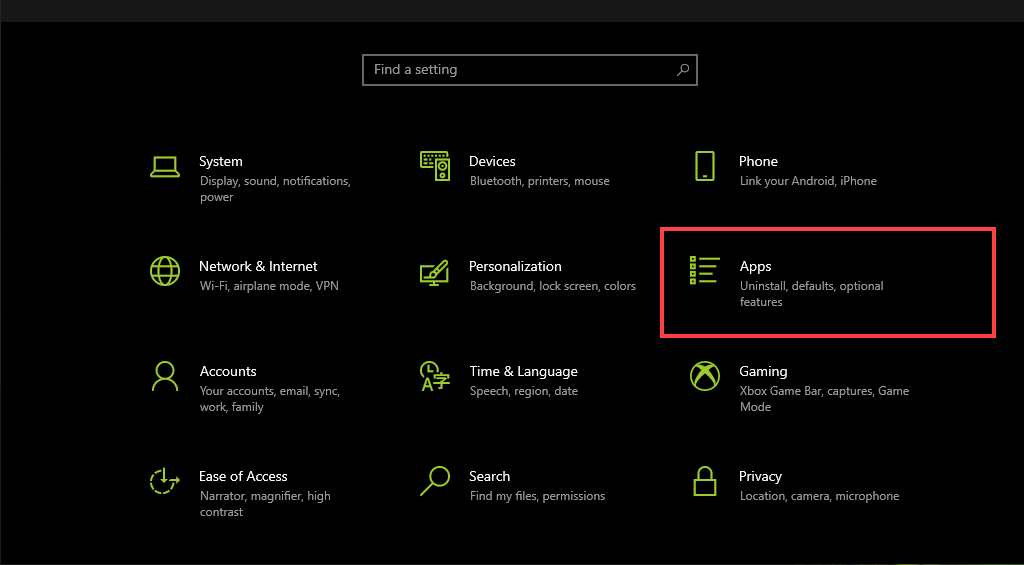Click the Gaming Xbox logo icon

[x=705, y=376]
